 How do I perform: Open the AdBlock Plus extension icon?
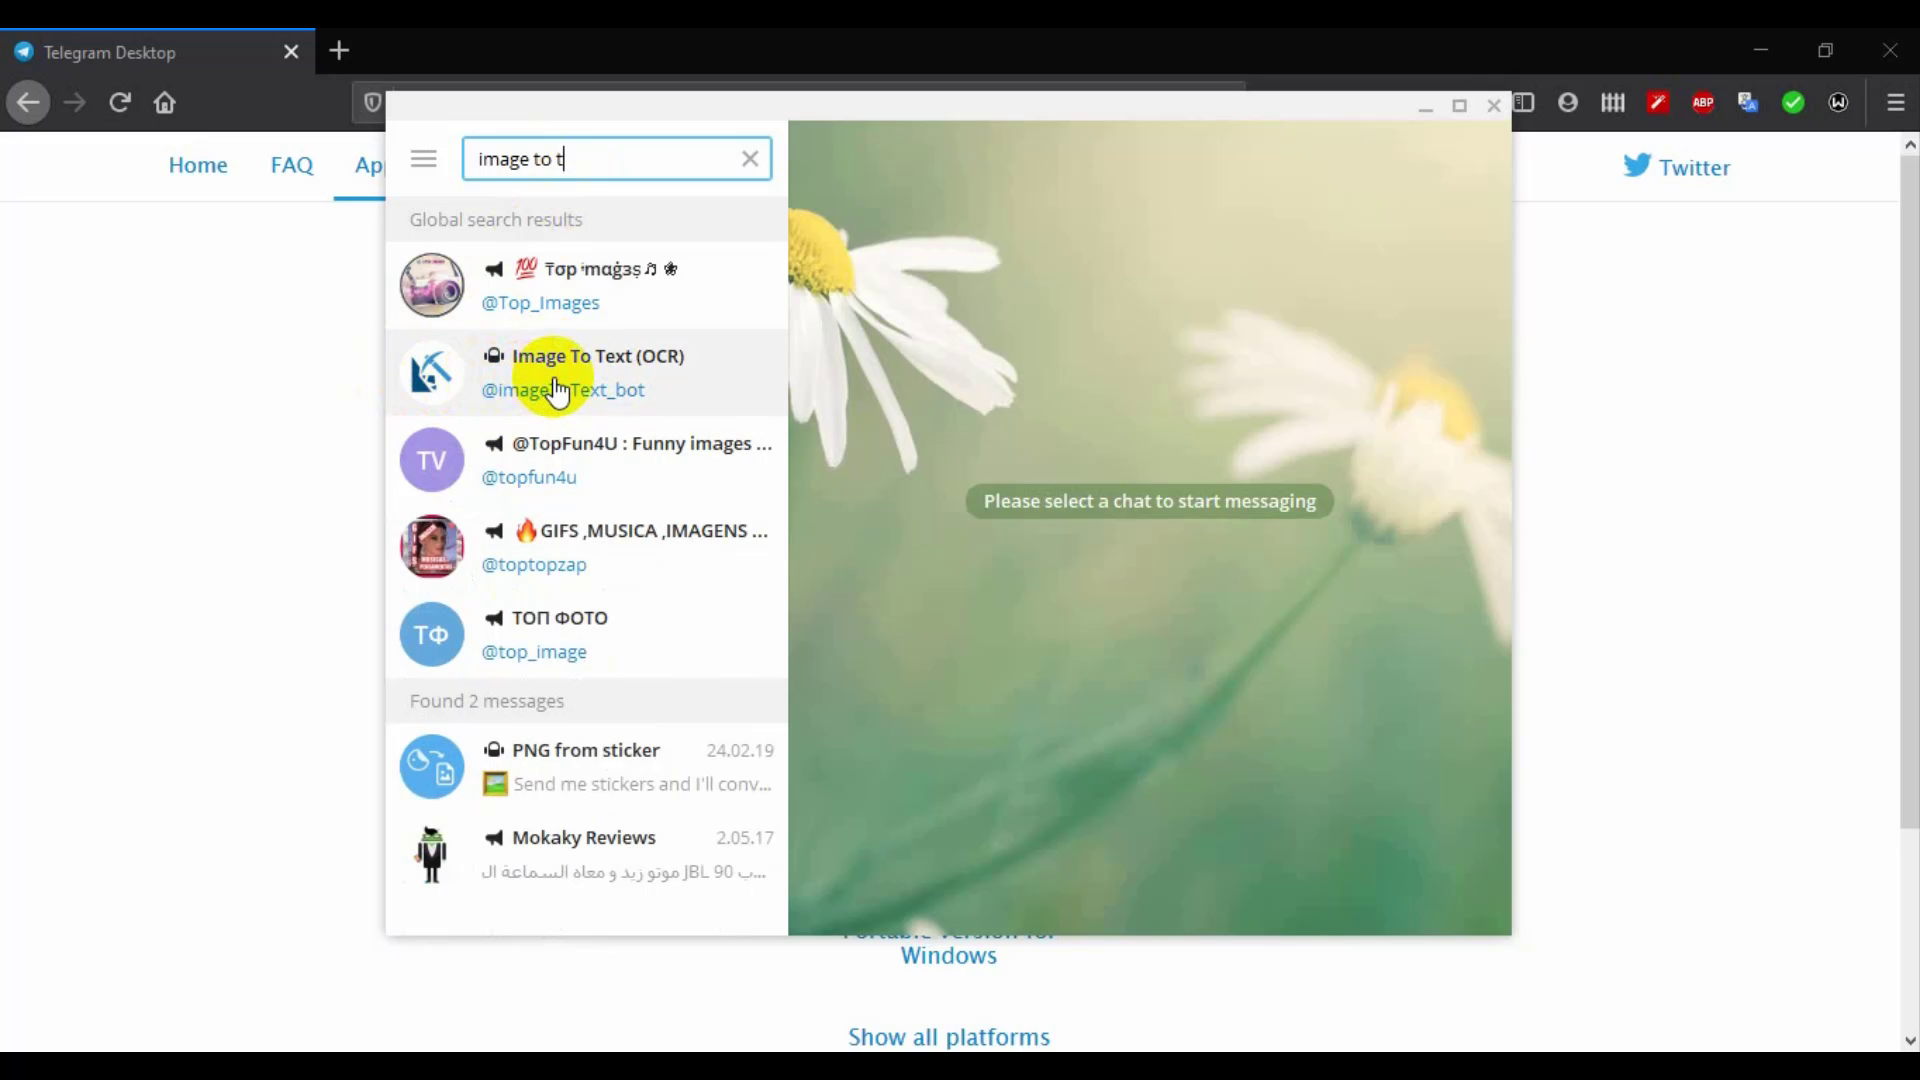click(1703, 102)
